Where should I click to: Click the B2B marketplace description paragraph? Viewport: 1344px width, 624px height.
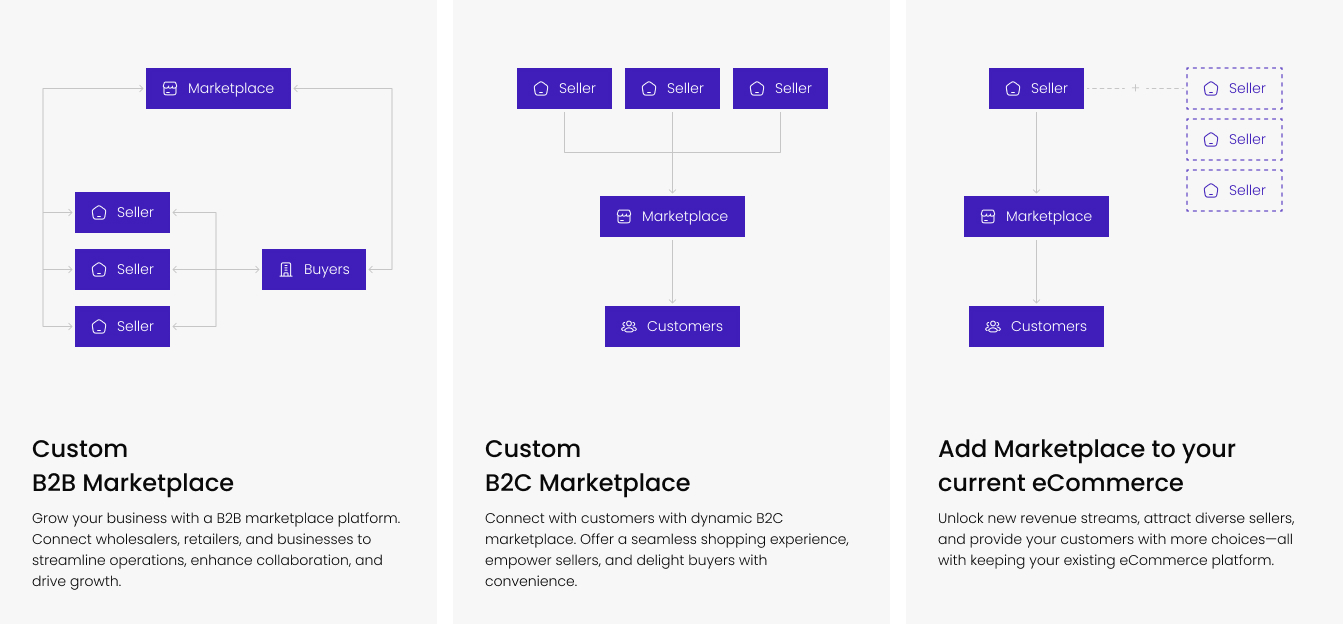click(216, 549)
